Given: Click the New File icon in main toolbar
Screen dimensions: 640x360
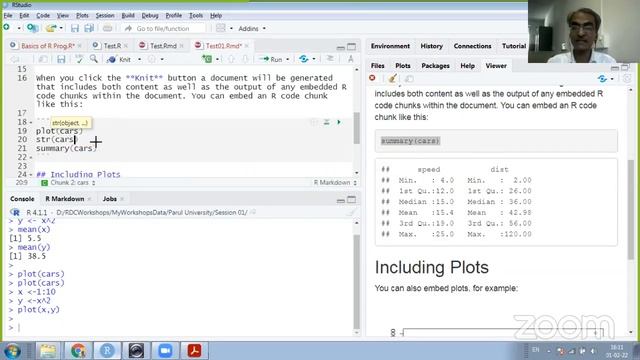Looking at the screenshot, I should click(x=7, y=28).
